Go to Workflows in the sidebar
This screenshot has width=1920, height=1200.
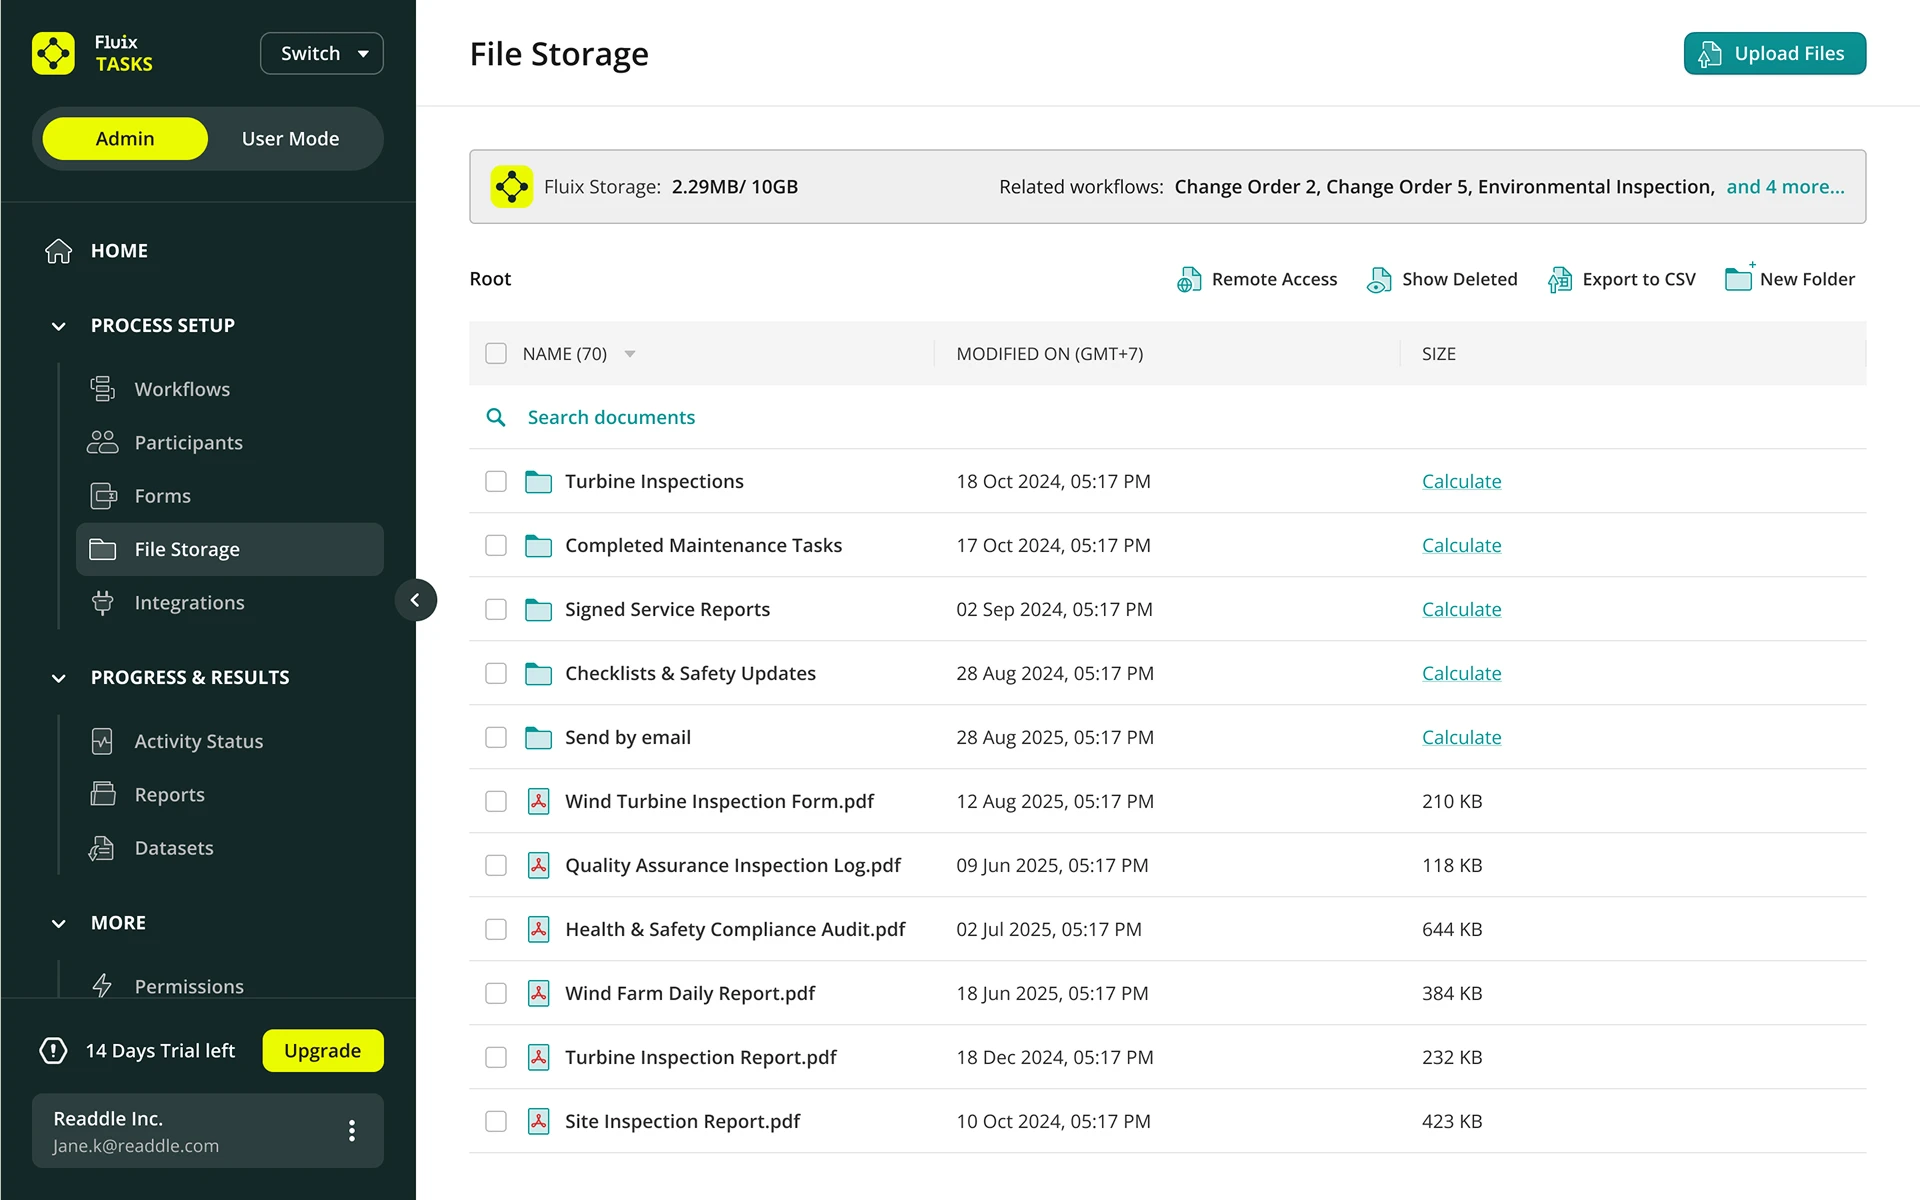point(182,389)
